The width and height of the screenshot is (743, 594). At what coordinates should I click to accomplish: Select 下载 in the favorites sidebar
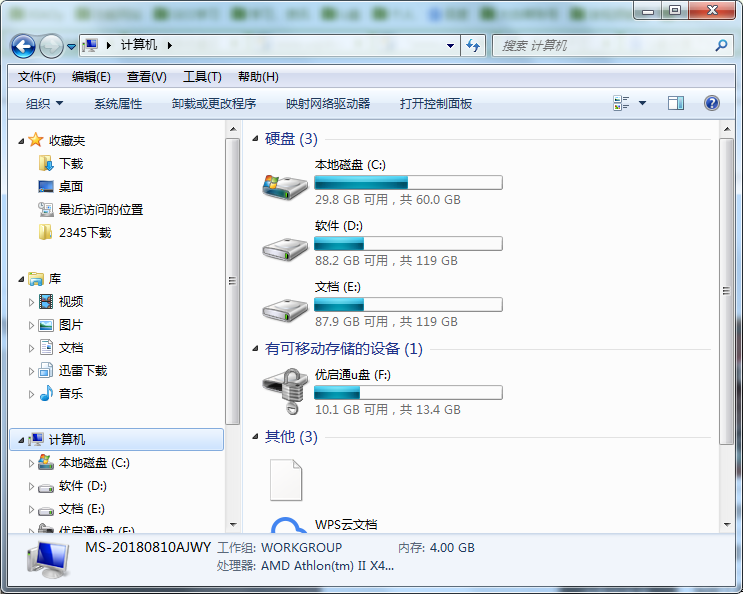tap(70, 163)
